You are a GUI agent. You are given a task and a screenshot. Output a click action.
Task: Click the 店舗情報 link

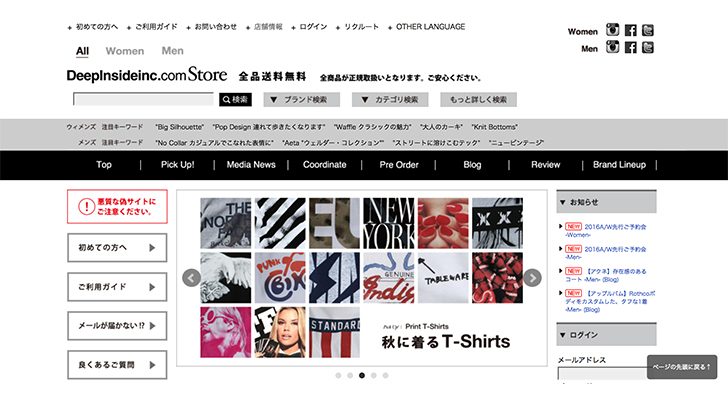click(268, 27)
